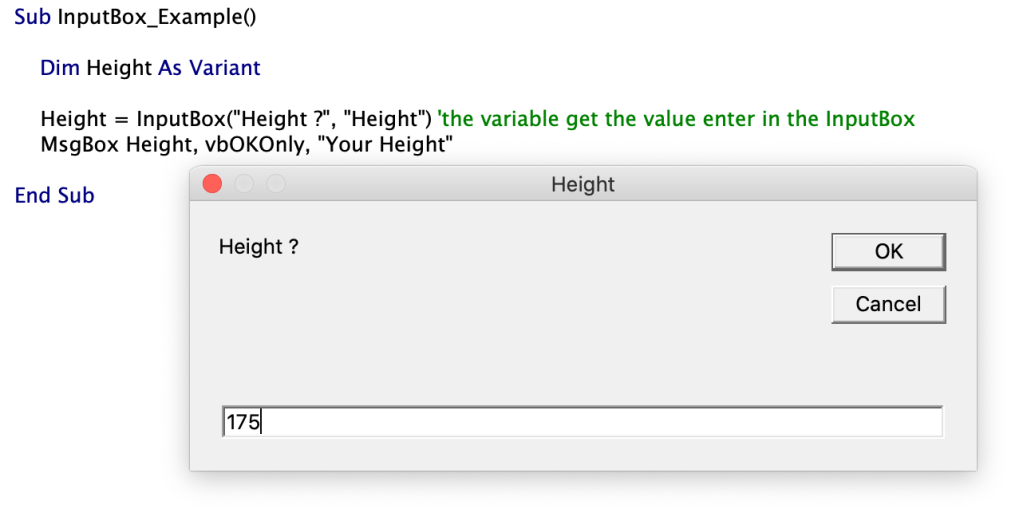Click the Sub keyword on first line

point(33,18)
